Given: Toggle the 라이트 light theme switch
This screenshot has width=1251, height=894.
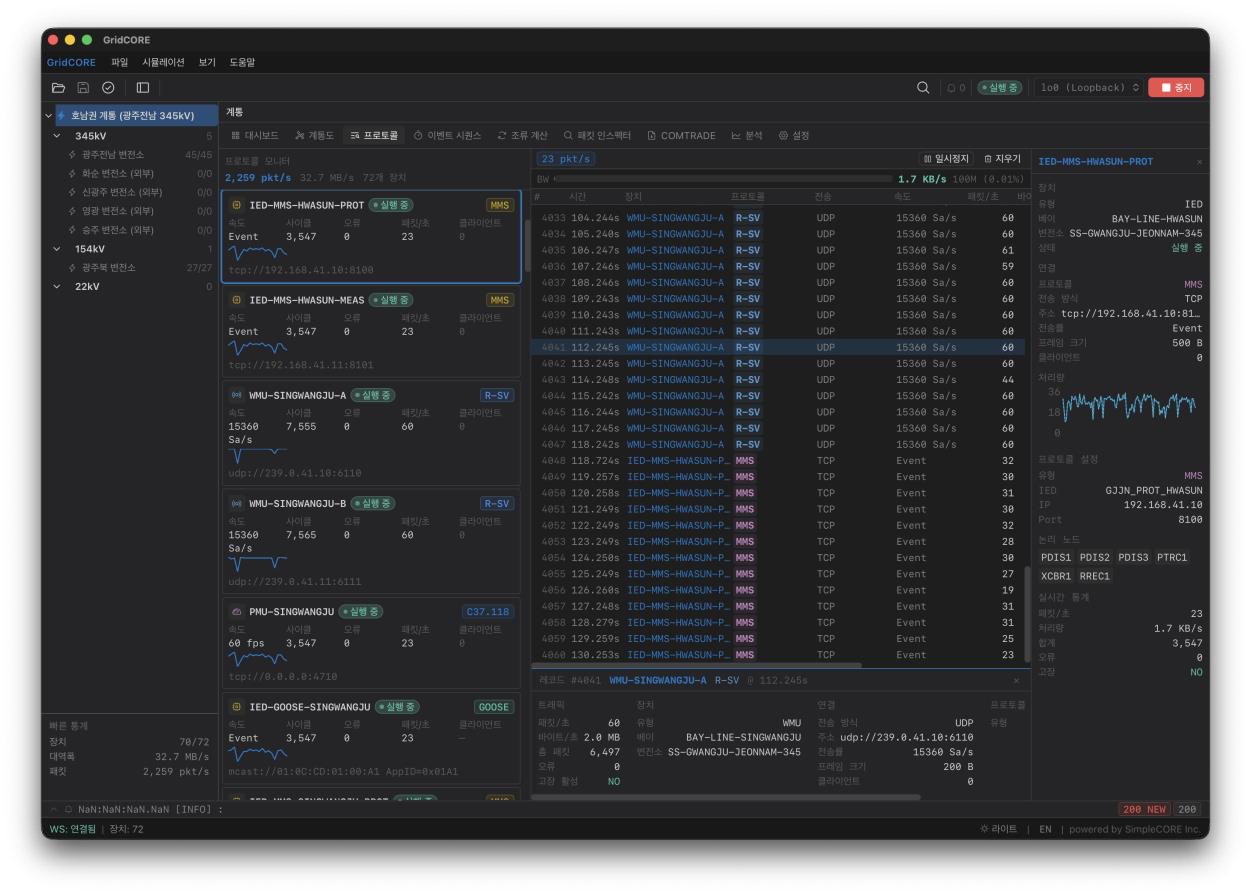Looking at the screenshot, I should coord(998,829).
